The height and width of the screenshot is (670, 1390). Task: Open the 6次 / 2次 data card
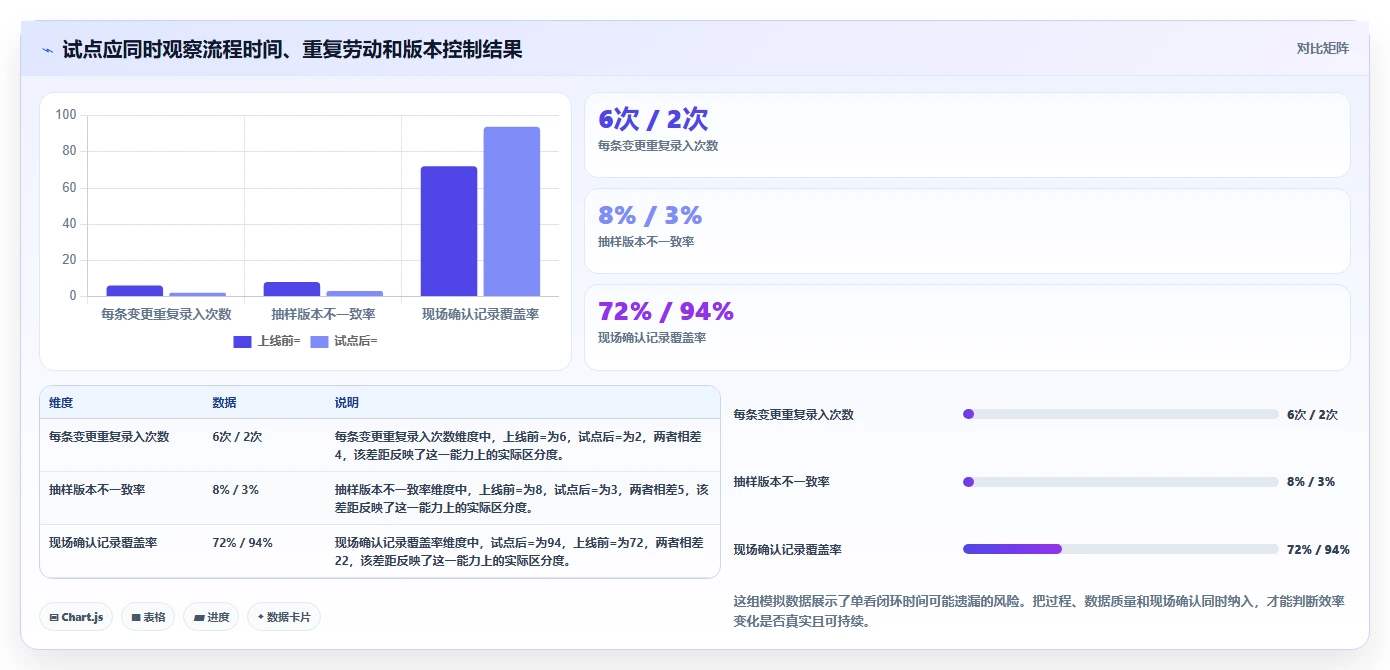(x=967, y=135)
